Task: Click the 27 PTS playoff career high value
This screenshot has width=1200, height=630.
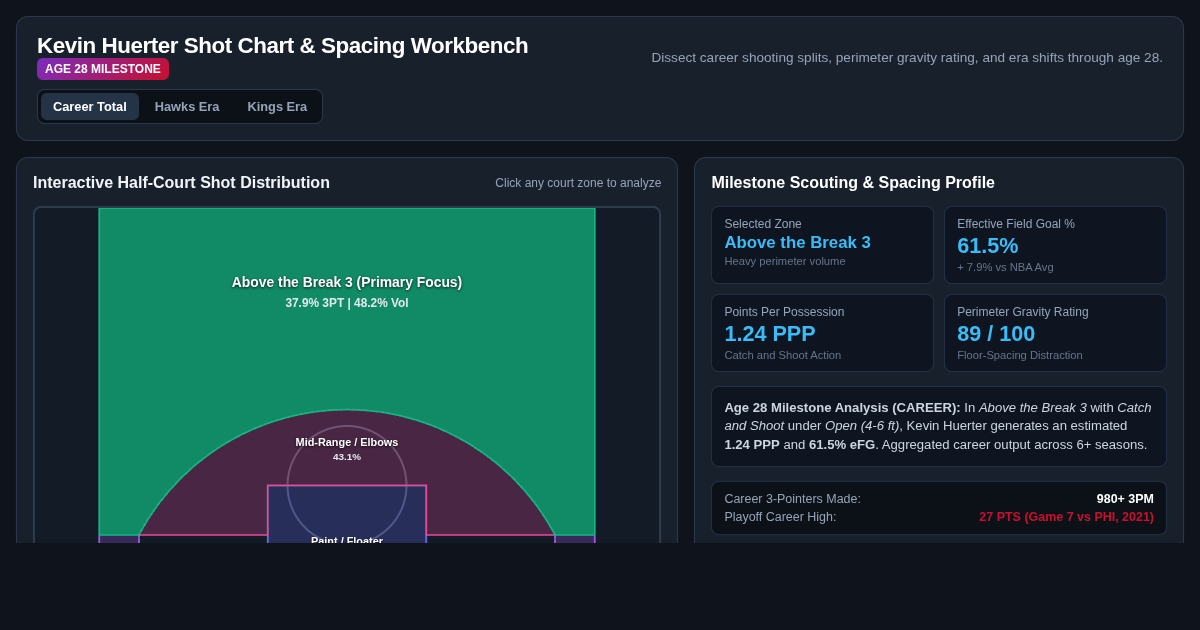Action: point(1066,517)
